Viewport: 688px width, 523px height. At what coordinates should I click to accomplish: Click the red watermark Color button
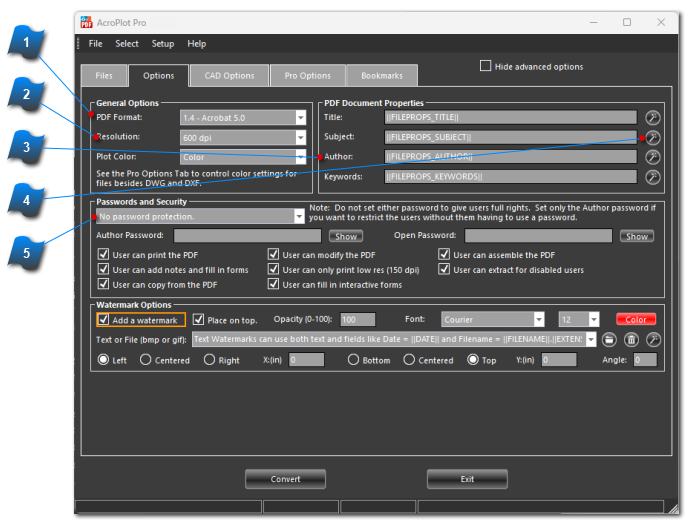(x=636, y=320)
